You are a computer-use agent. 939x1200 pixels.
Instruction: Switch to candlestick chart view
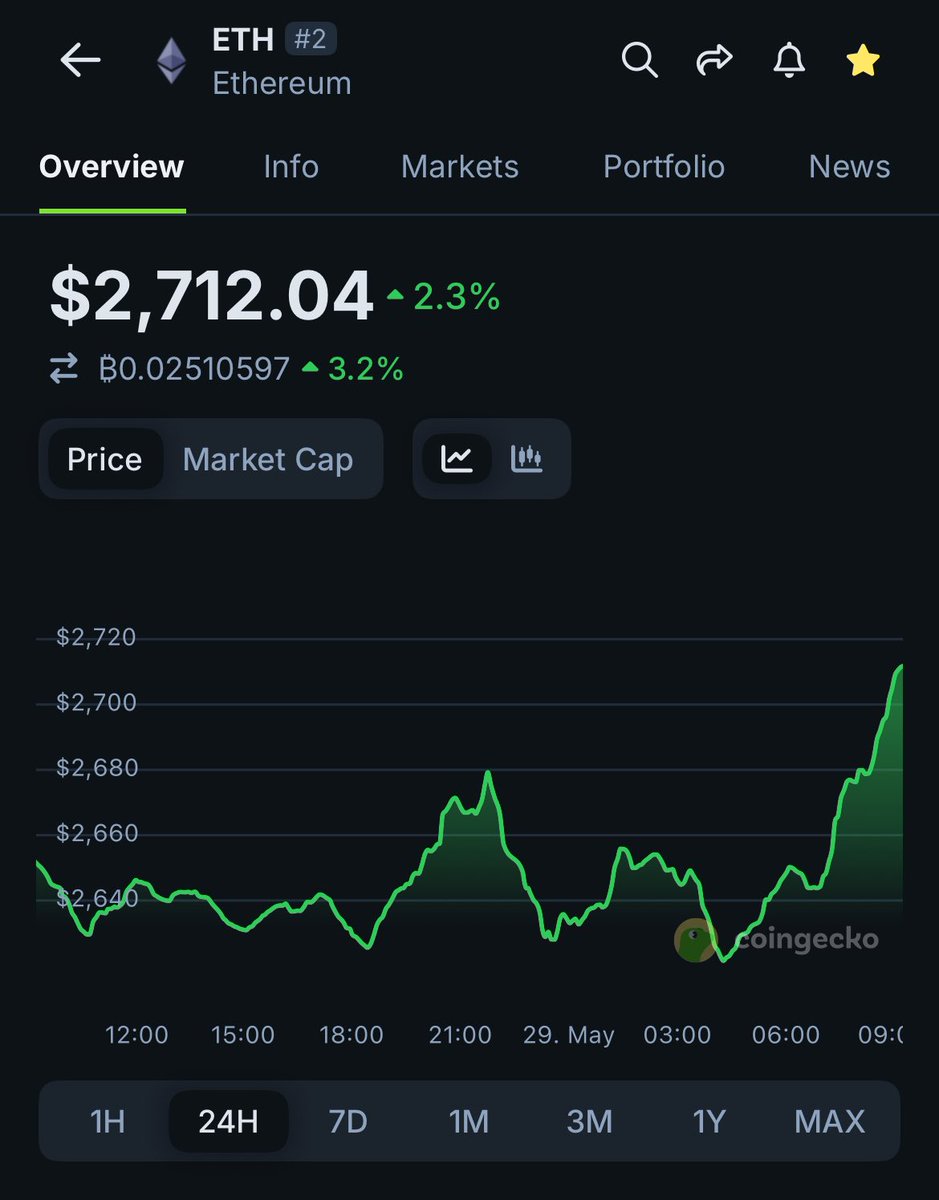527,459
